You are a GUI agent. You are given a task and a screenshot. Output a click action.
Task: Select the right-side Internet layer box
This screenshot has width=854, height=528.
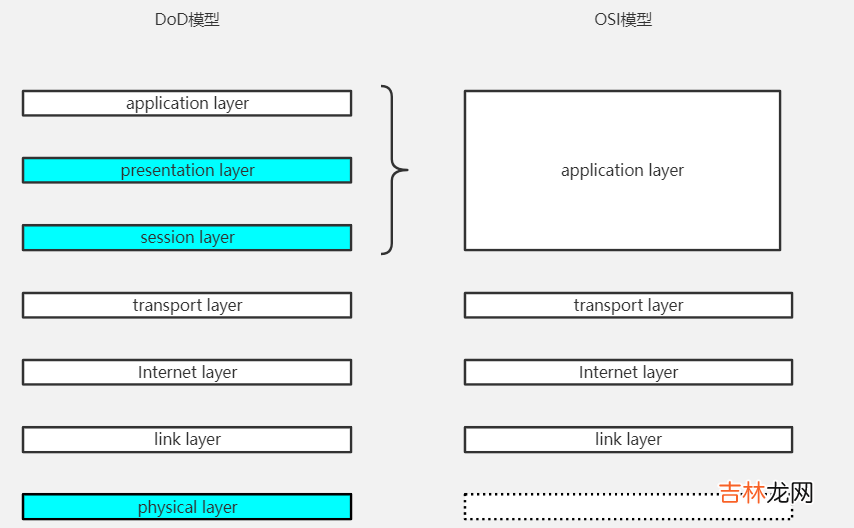(x=628, y=372)
